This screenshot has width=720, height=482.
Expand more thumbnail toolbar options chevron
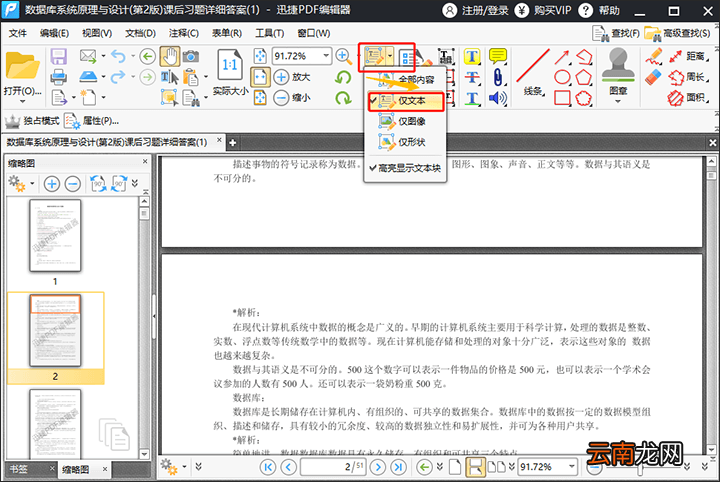point(135,184)
